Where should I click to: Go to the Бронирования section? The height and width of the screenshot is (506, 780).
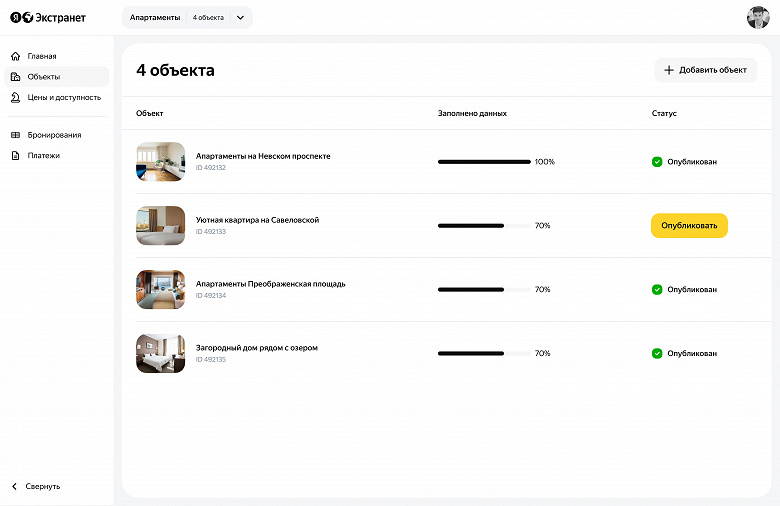coord(54,135)
